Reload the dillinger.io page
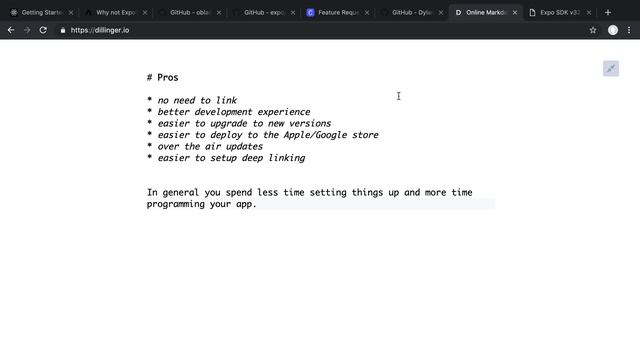 43,30
